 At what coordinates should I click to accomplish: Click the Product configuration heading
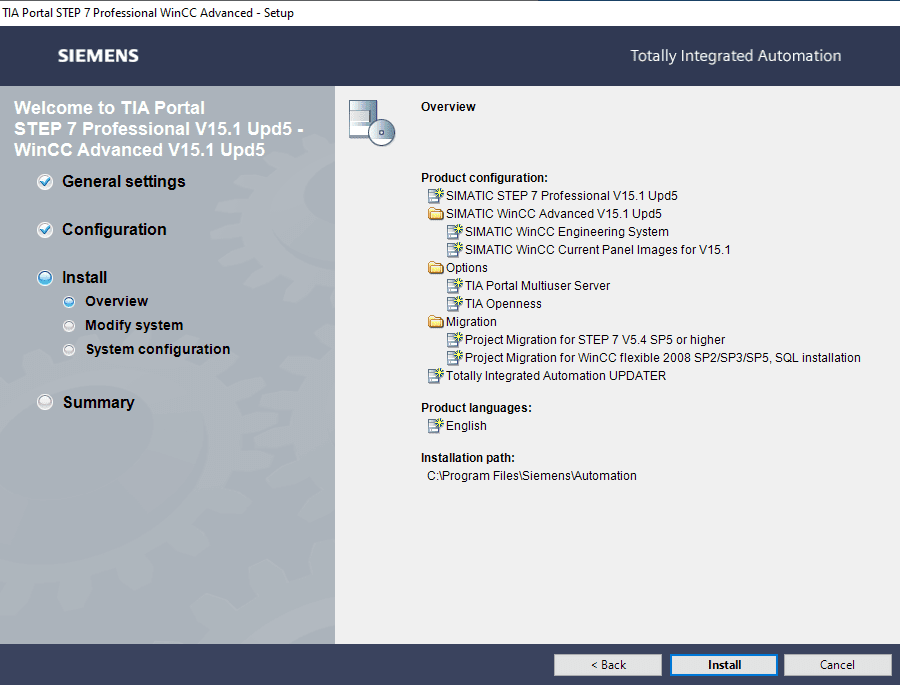click(484, 178)
